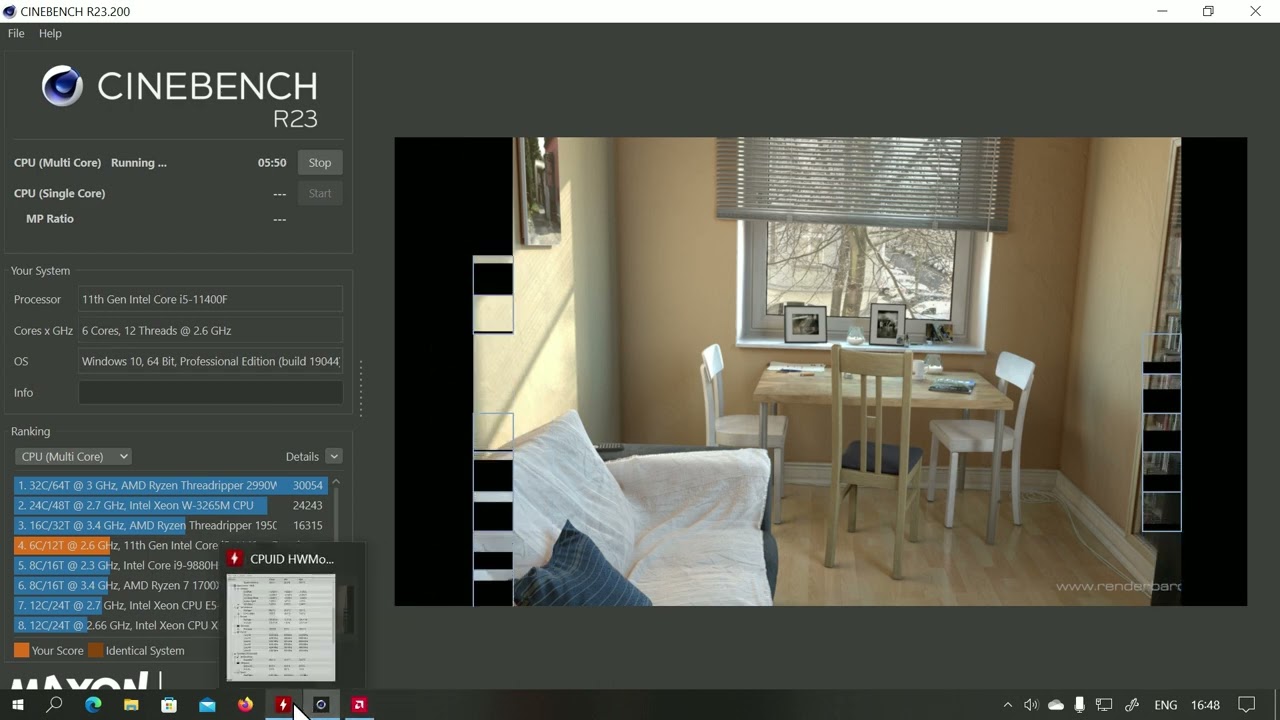Click the ranking list scroll up arrow
The width and height of the screenshot is (1280, 720).
336,483
